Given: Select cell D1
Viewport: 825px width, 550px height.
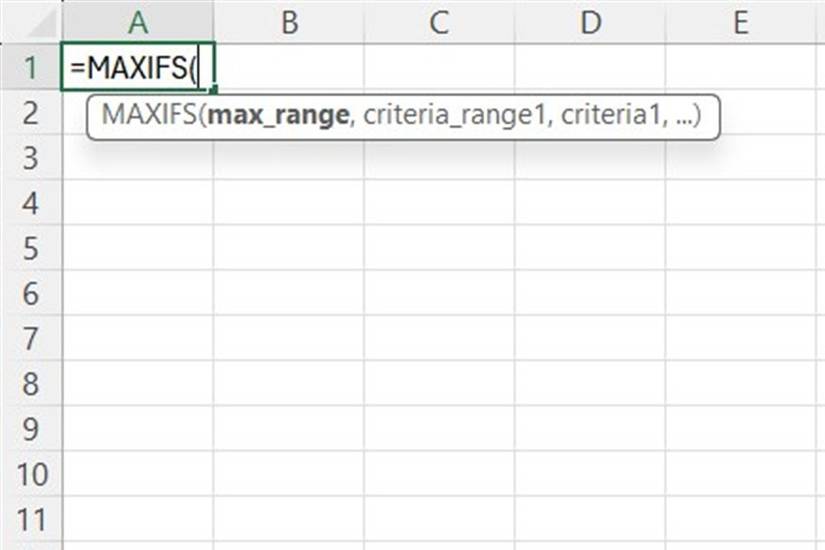Looking at the screenshot, I should point(590,67).
